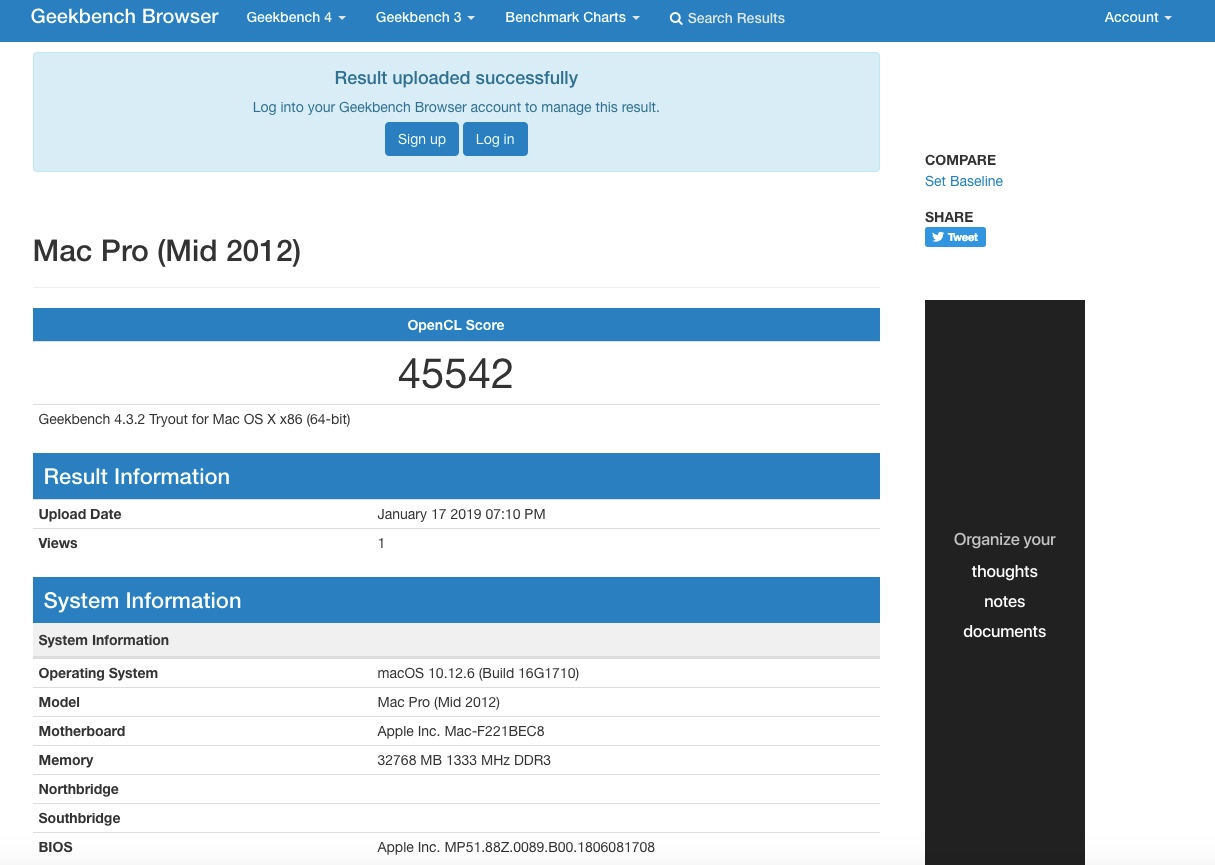This screenshot has height=865, width=1215.
Task: Click the Upload Date row value
Action: 461,514
